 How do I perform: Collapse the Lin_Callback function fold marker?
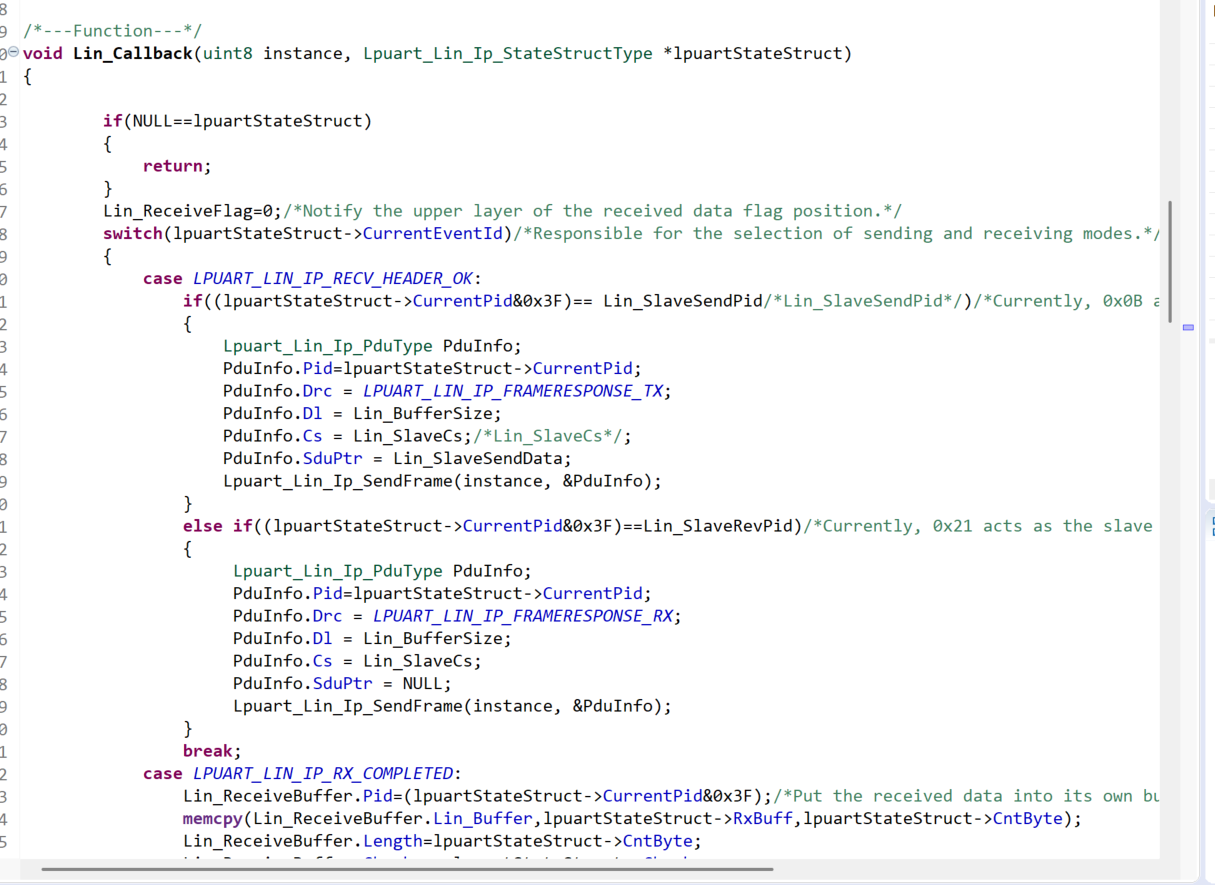pyautogui.click(x=14, y=52)
